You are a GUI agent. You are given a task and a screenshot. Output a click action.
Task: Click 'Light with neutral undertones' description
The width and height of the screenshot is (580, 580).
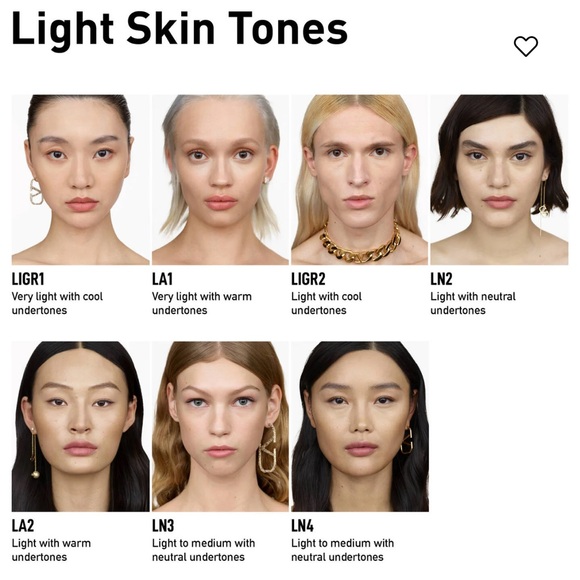tap(473, 303)
